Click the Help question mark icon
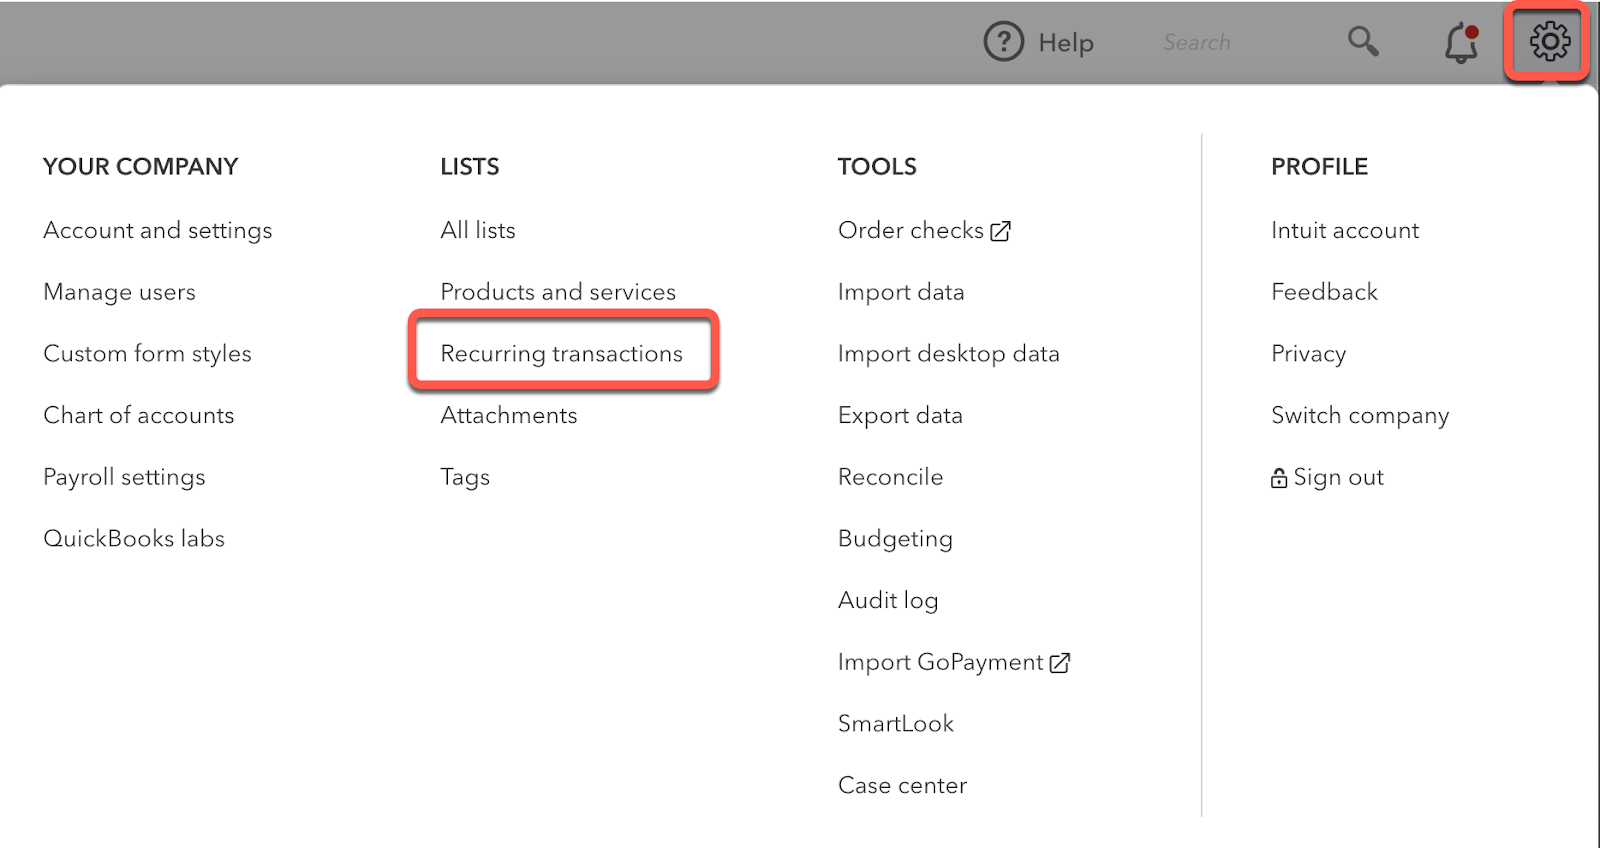 point(1003,42)
